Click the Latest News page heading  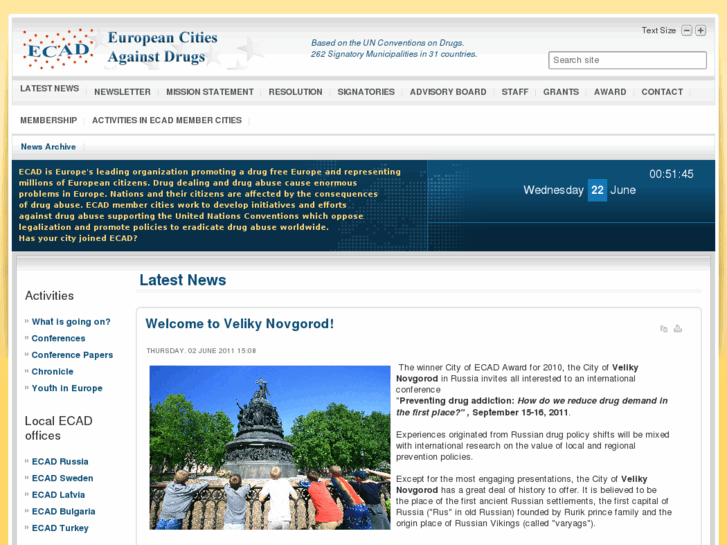click(183, 280)
